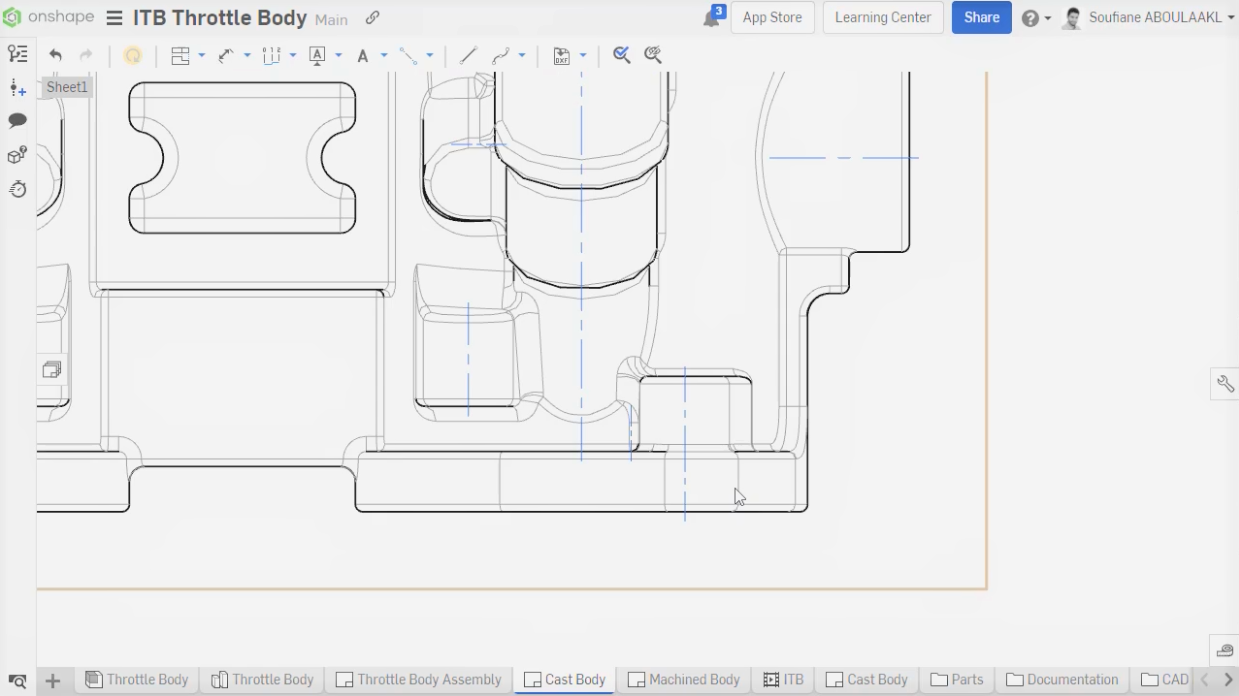Viewport: 1239px width, 696px height.
Task: Undo the last drawing action
Action: click(55, 56)
